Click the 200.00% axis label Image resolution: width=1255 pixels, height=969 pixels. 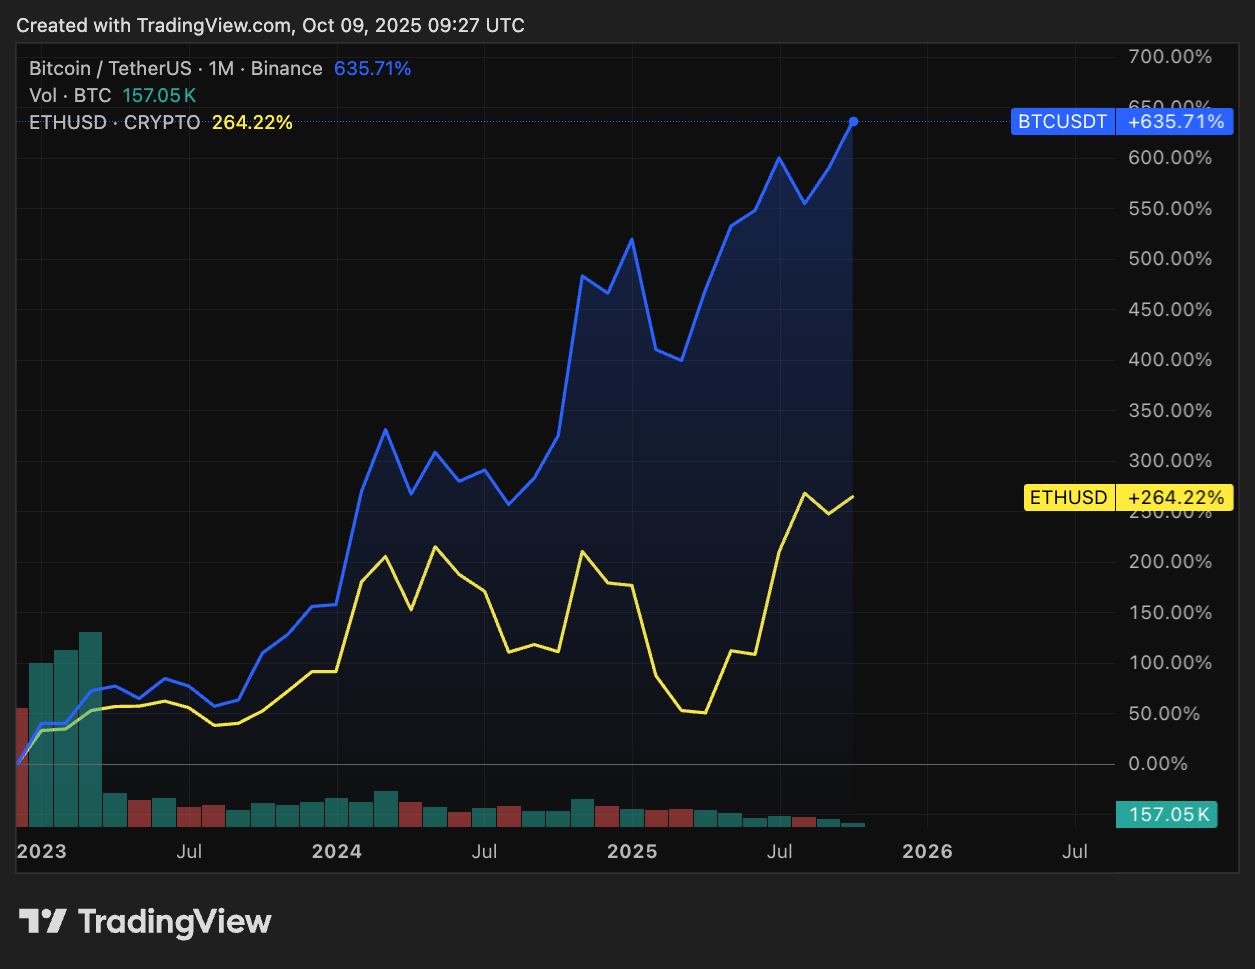point(1170,562)
